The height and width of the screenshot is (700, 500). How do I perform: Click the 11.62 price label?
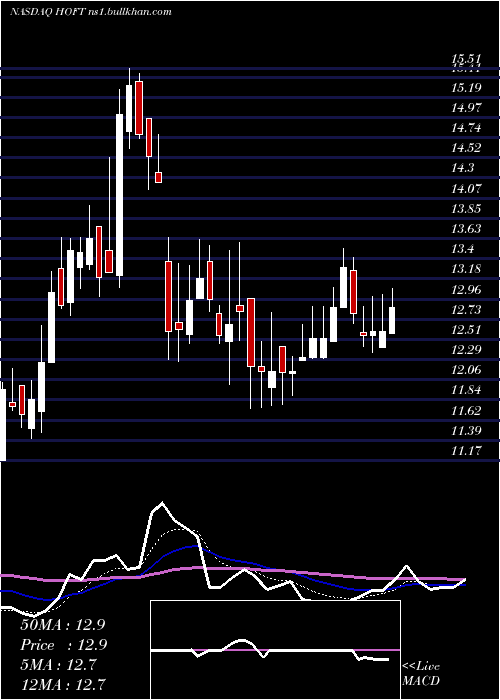click(x=466, y=411)
